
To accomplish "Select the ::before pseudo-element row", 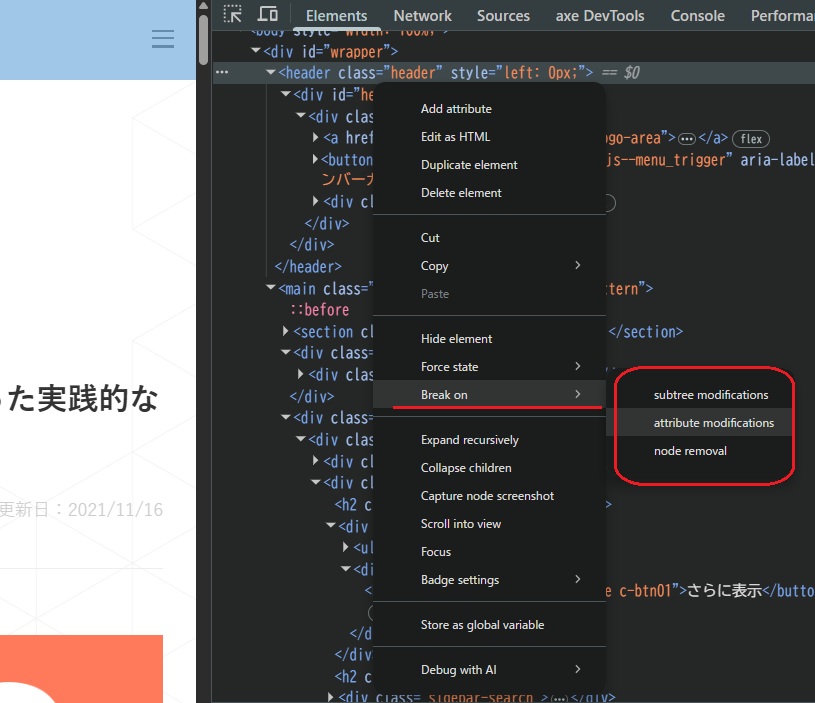I will pos(320,310).
